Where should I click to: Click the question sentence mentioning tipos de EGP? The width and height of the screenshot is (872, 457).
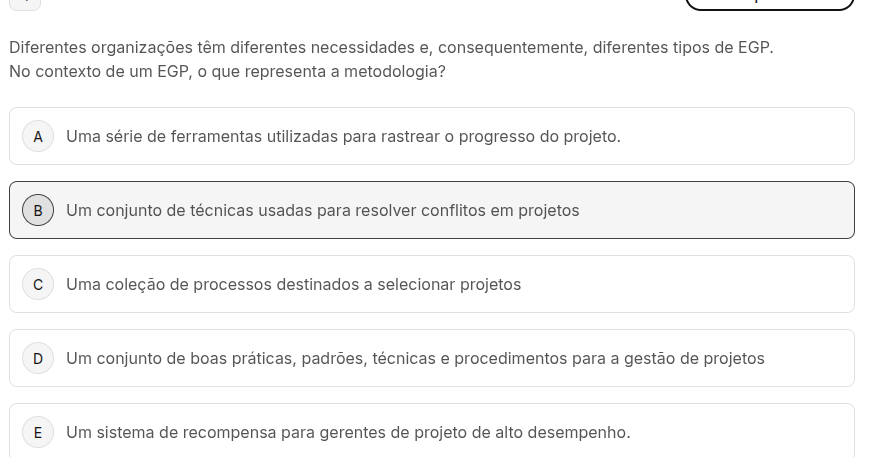point(391,48)
